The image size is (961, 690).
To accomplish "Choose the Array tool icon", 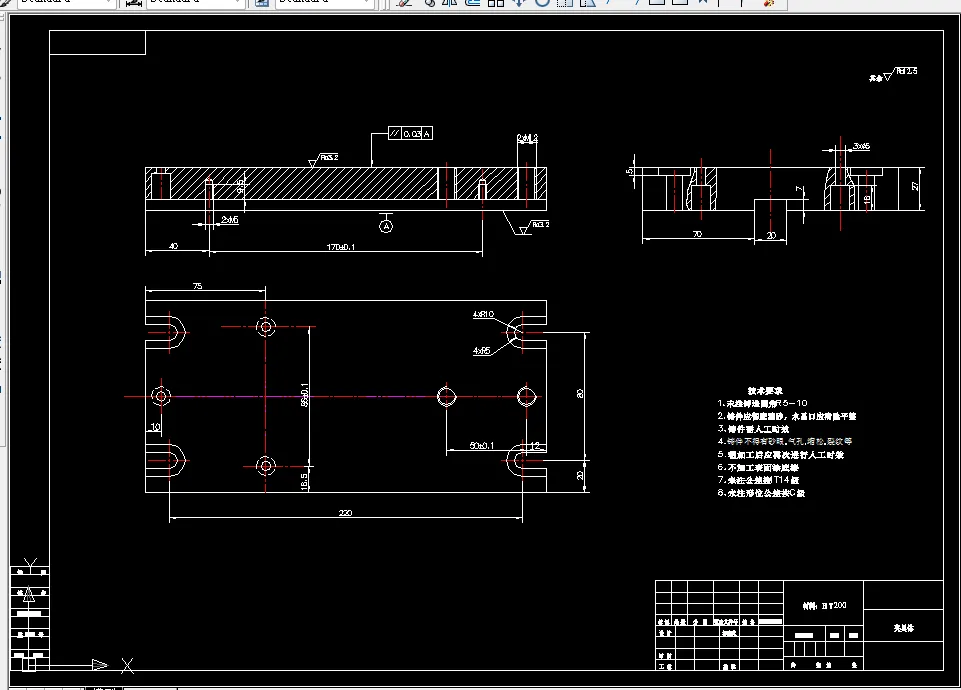I will point(496,2).
